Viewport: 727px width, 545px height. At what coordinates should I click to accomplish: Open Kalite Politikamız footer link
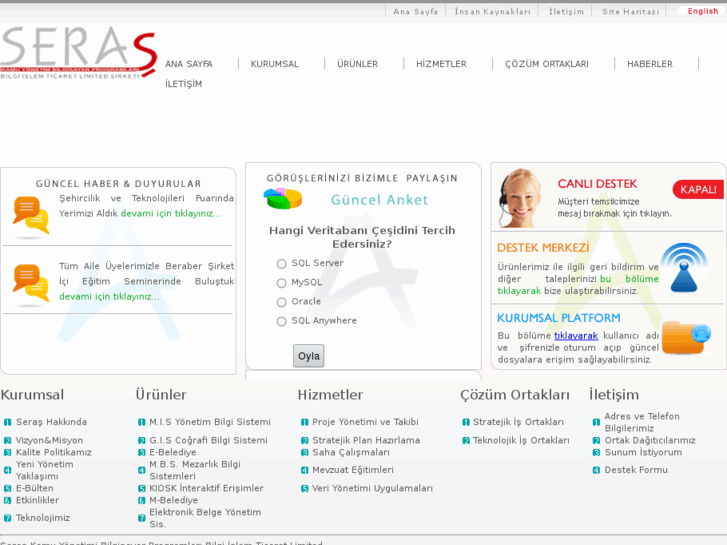point(53,452)
